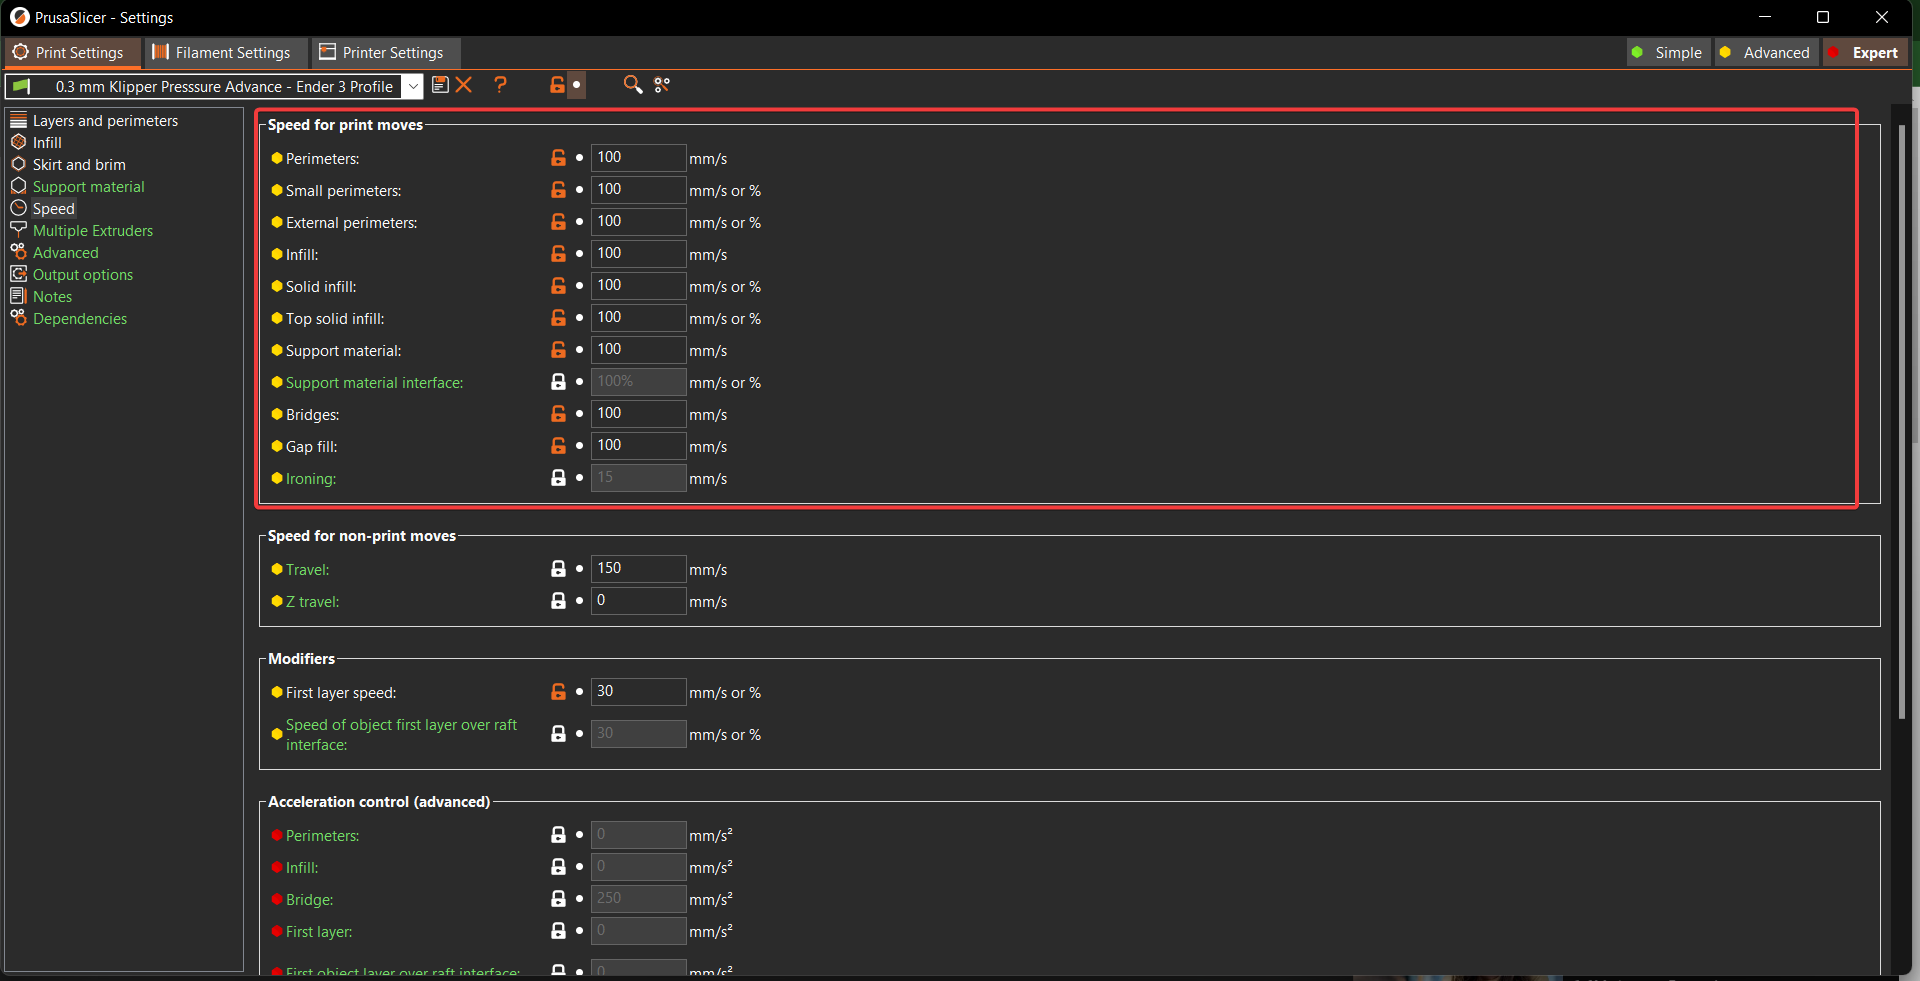Click the orange lock next to Infill speed
Viewport: 1920px width, 981px height.
pyautogui.click(x=558, y=254)
